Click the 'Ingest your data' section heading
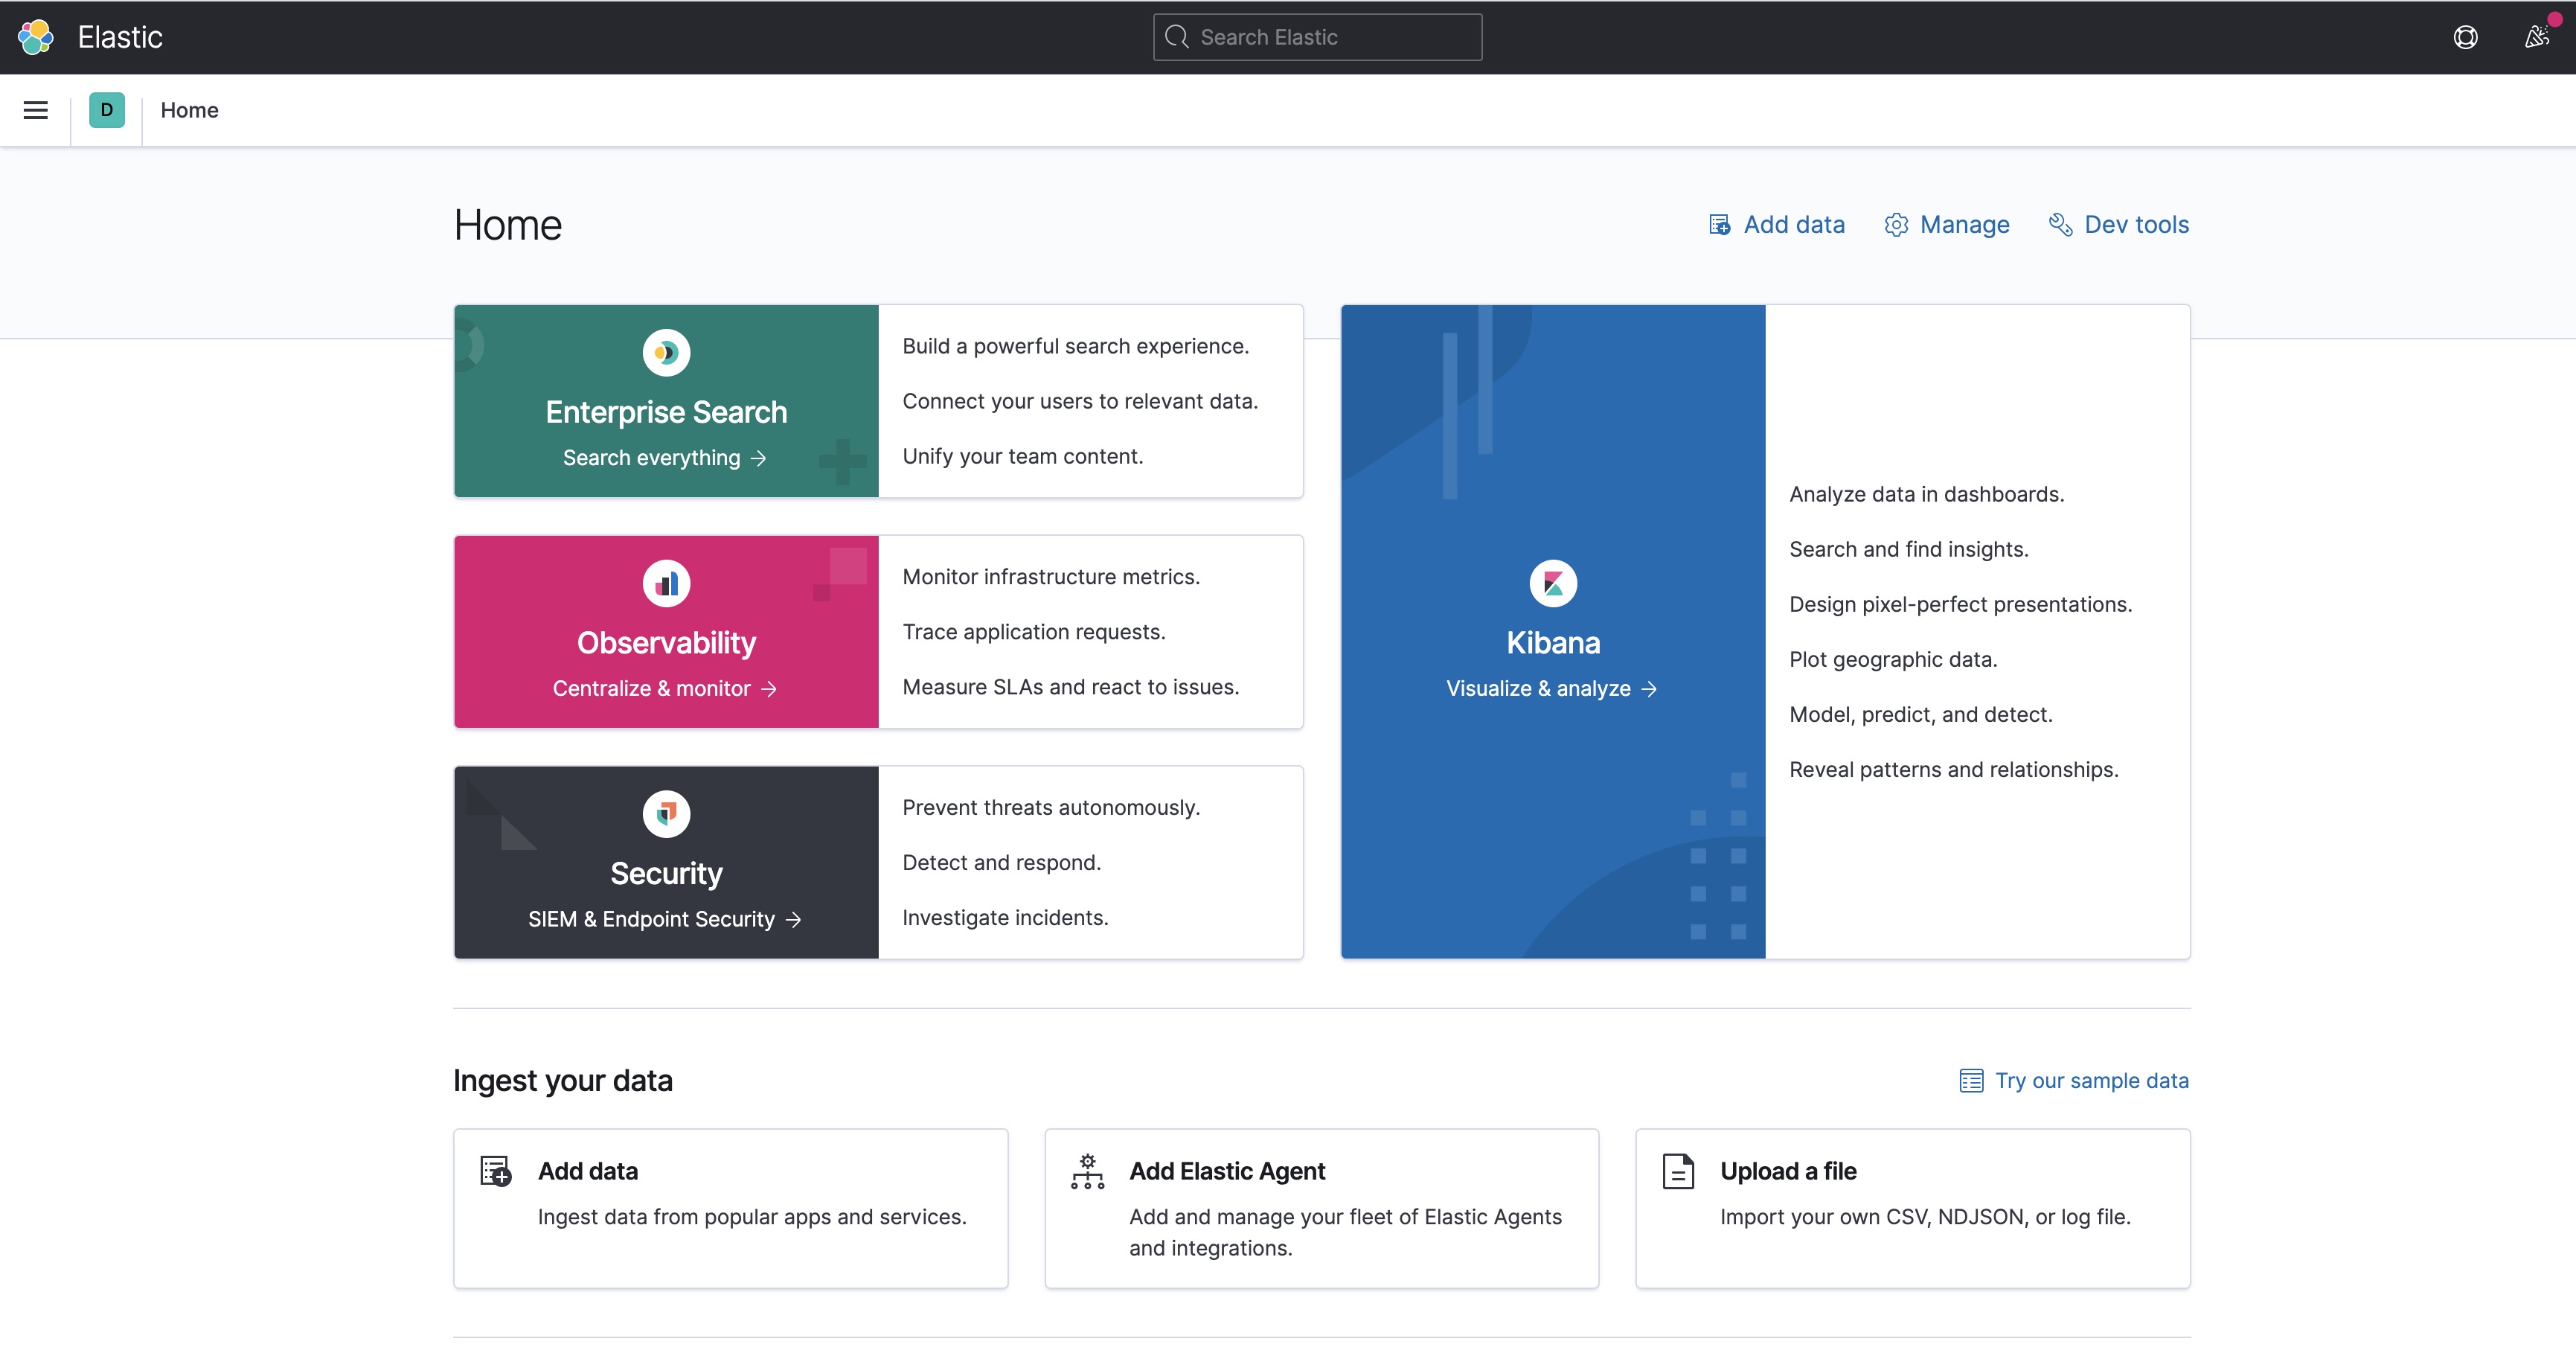Screen dimensions: 2576x1353 [563, 1081]
